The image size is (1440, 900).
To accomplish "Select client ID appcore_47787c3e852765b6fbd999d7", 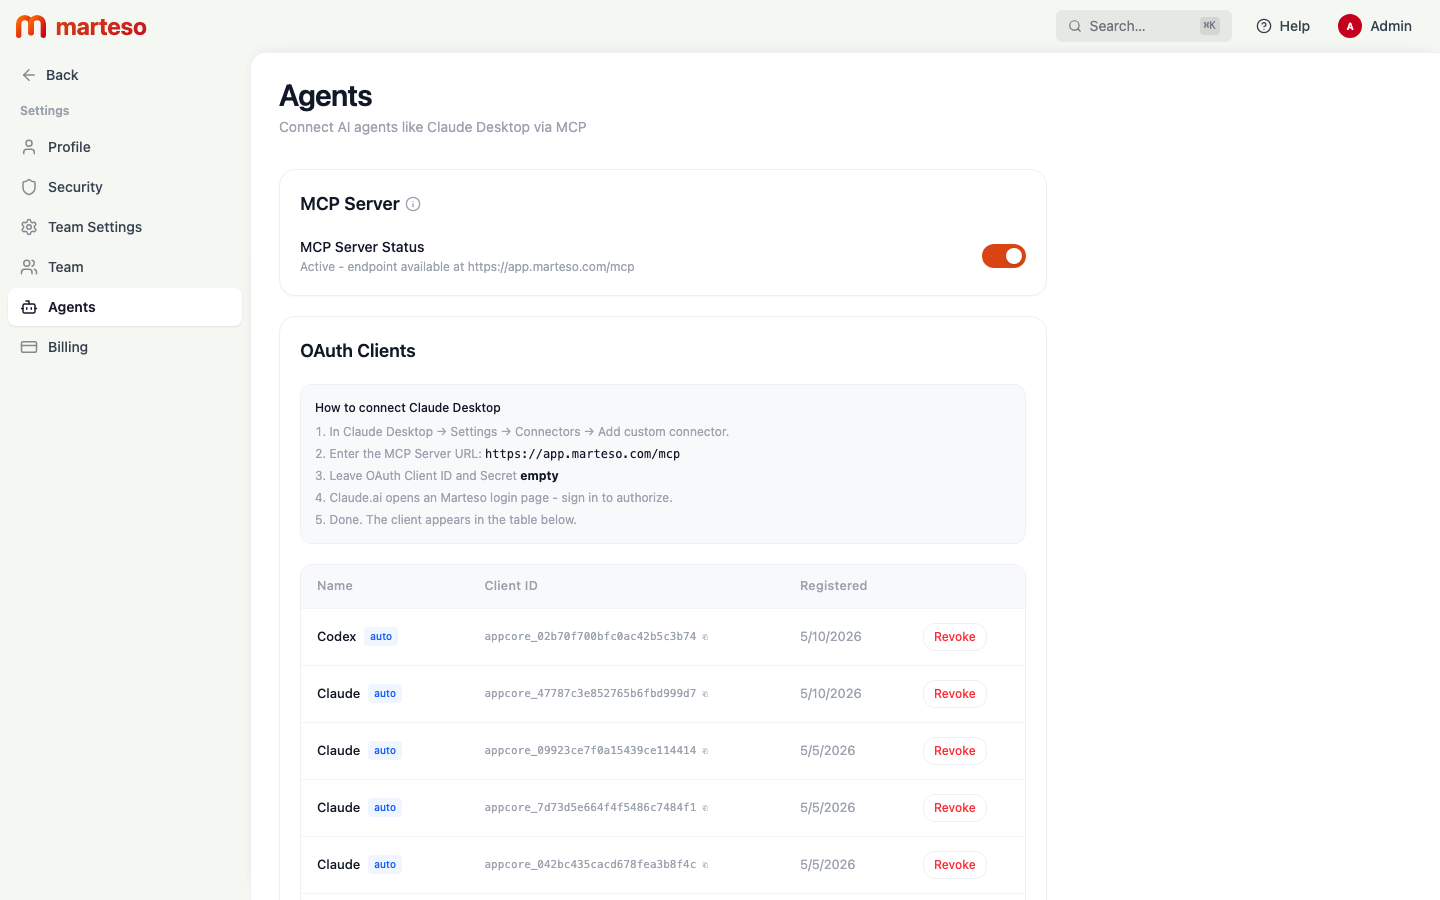I will coord(590,694).
